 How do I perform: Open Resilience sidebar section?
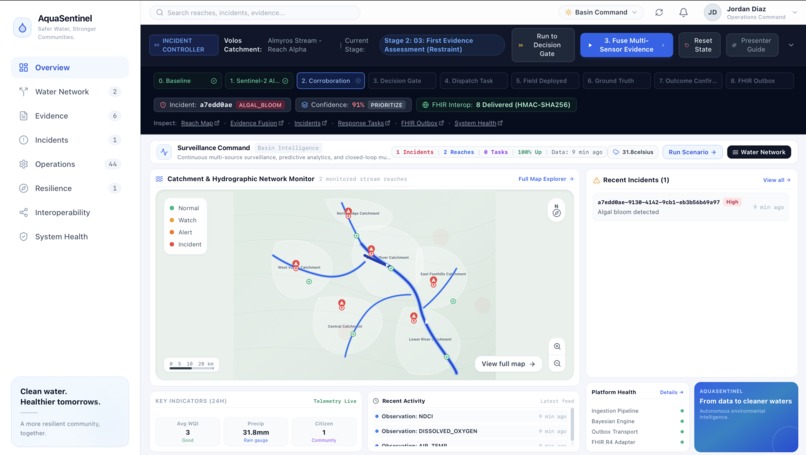pos(70,188)
